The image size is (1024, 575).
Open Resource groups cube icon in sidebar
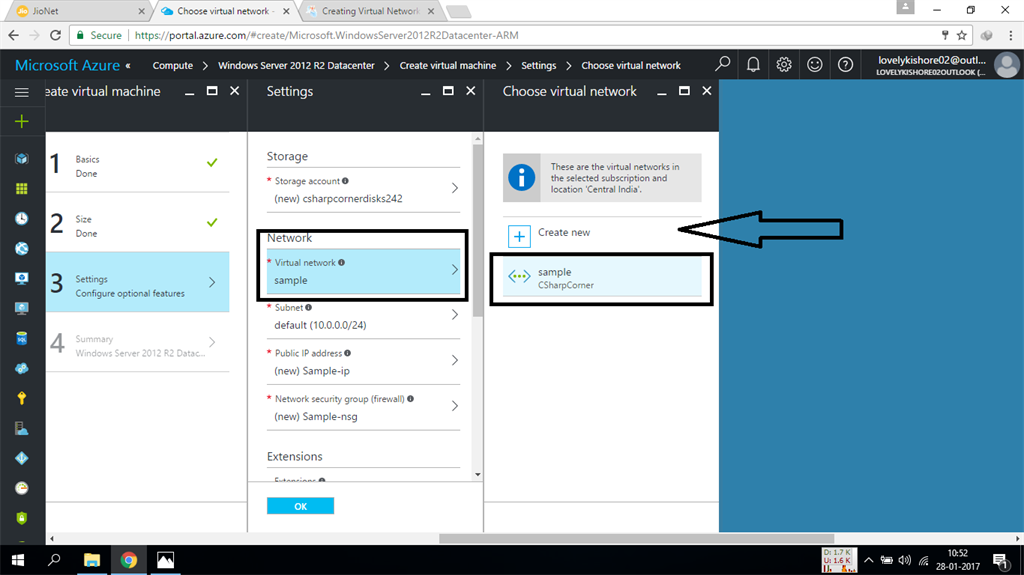pyautogui.click(x=22, y=159)
